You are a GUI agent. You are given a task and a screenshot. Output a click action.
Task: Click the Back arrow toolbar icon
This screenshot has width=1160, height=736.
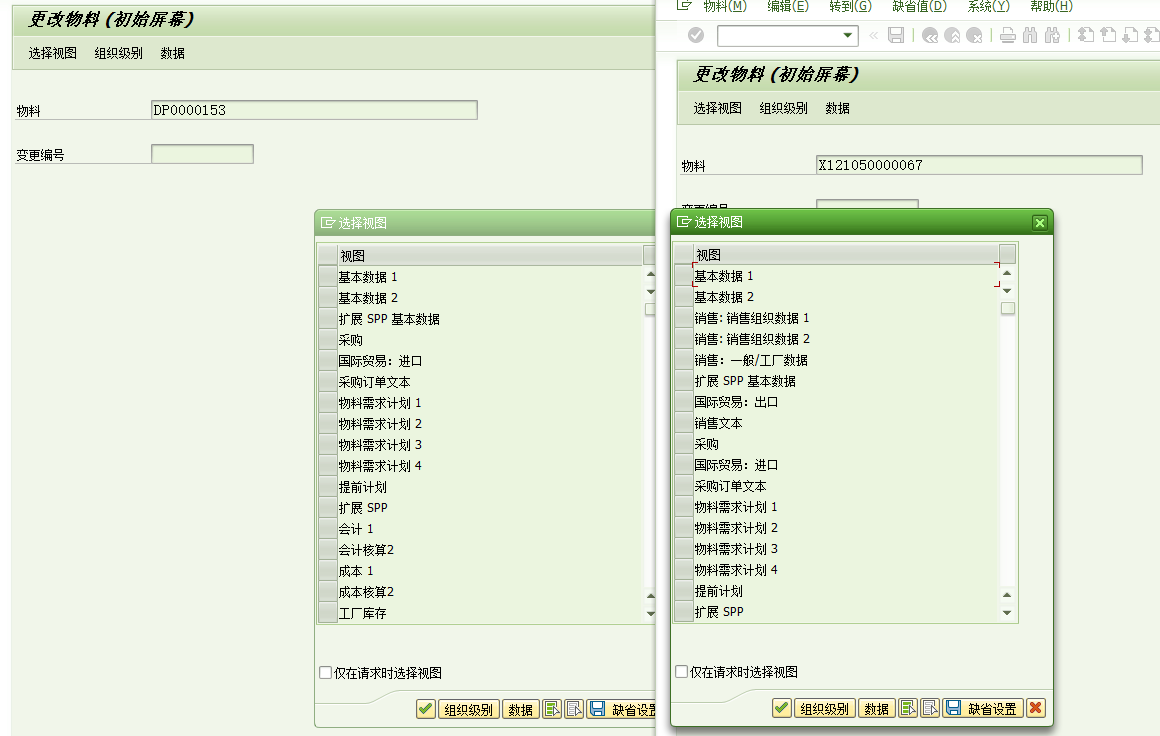[x=929, y=35]
